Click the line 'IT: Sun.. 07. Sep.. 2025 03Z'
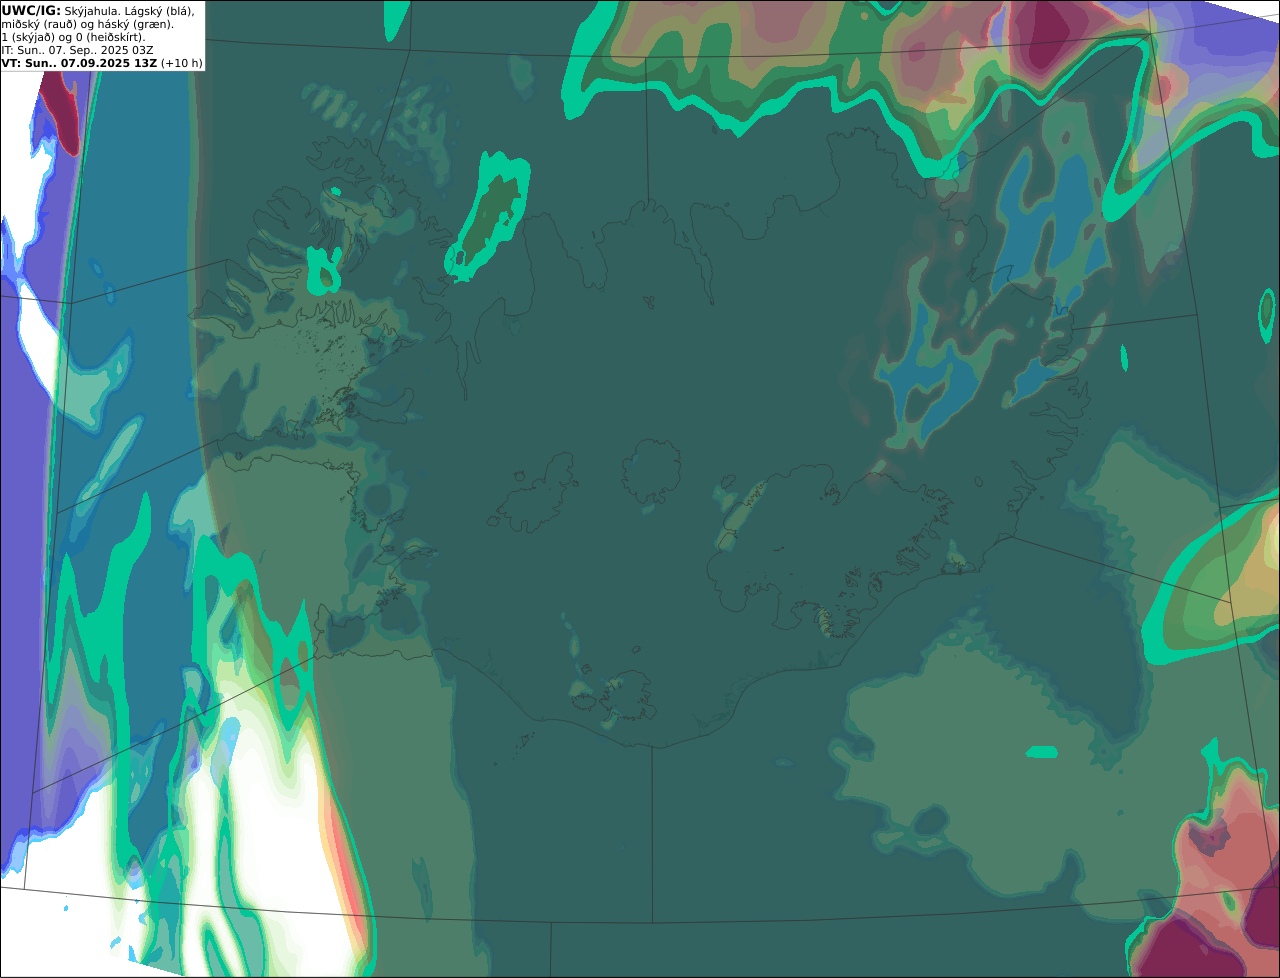This screenshot has width=1280, height=978. tap(77, 49)
